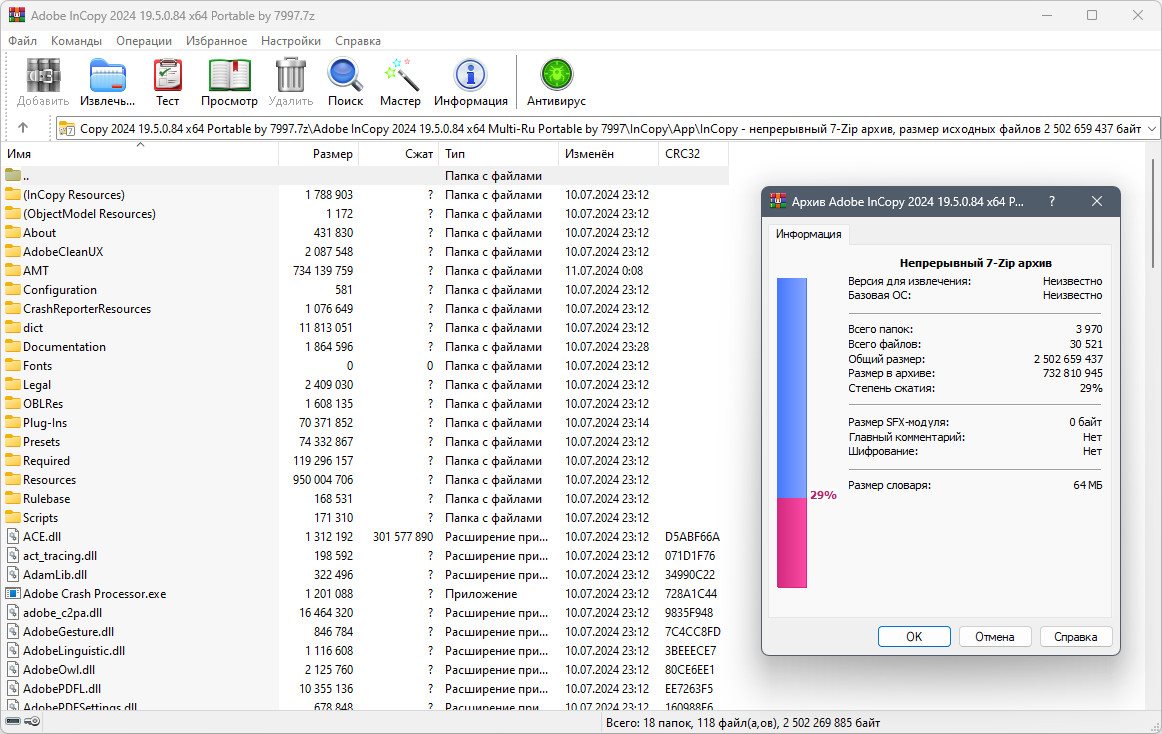Go up one folder level arrow
1162x734 pixels.
pyautogui.click(x=23, y=128)
